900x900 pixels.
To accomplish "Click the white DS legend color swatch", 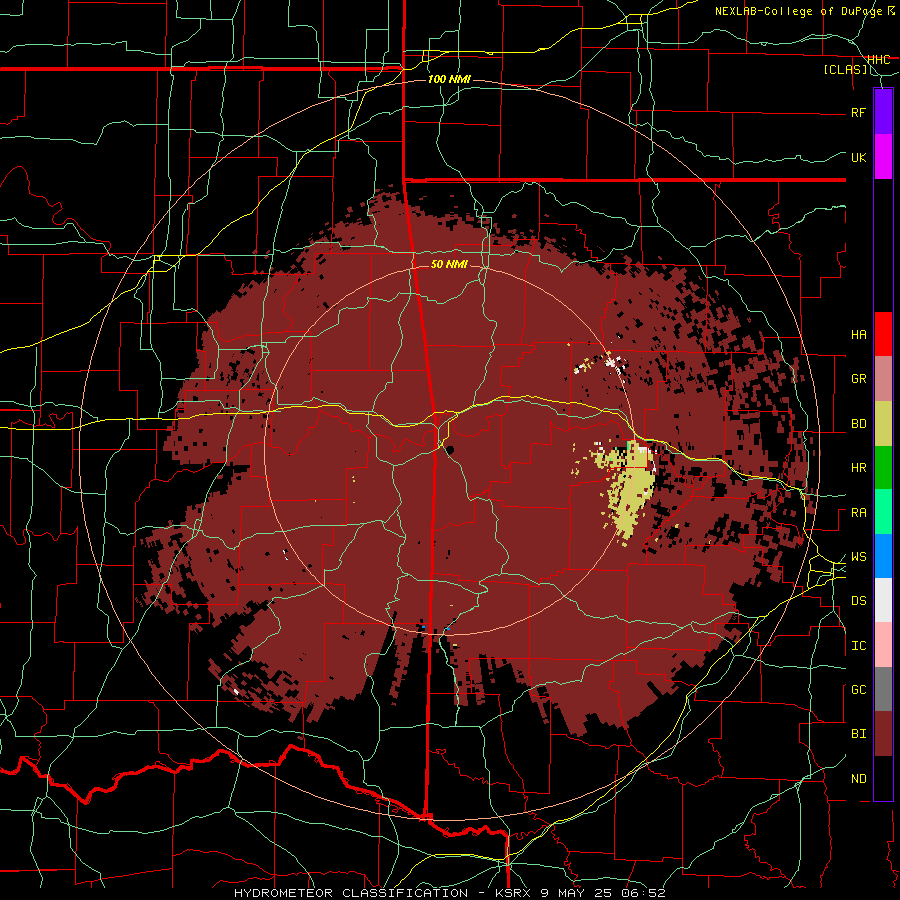I will click(x=883, y=600).
